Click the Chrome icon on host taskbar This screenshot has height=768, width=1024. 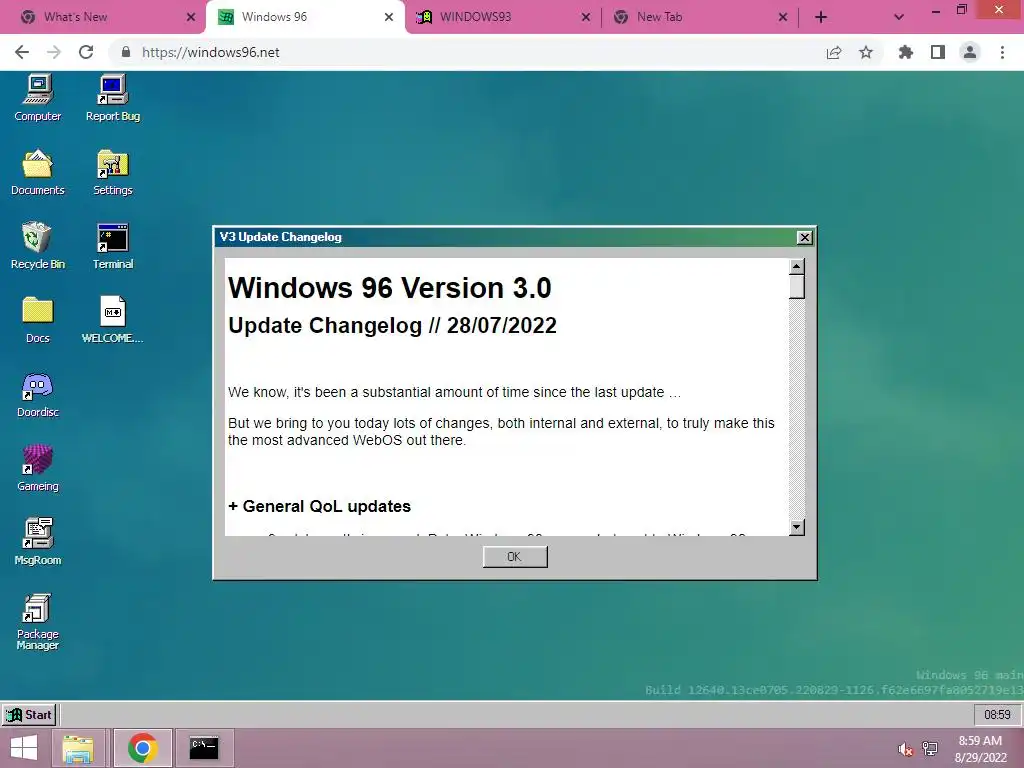142,748
